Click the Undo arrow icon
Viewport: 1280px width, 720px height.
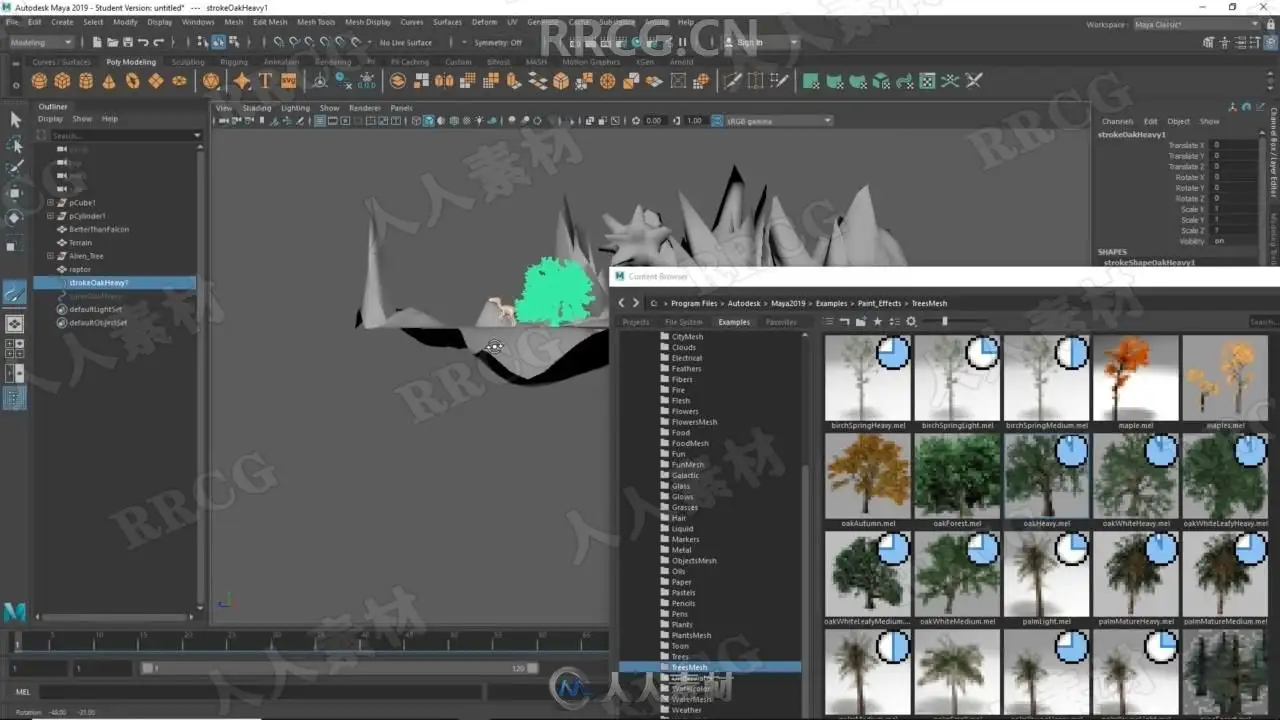pyautogui.click(x=143, y=42)
